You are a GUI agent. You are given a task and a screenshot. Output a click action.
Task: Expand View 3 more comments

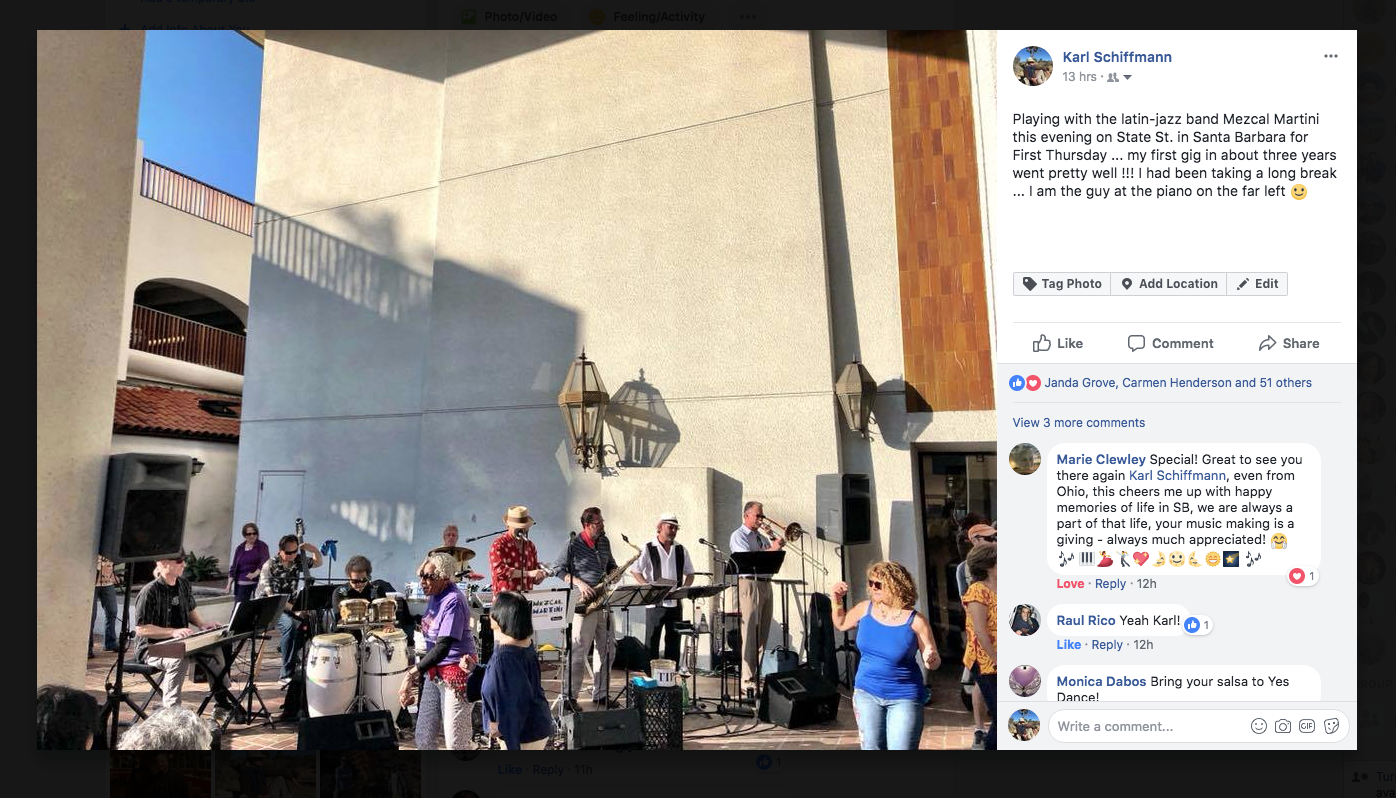tap(1079, 423)
